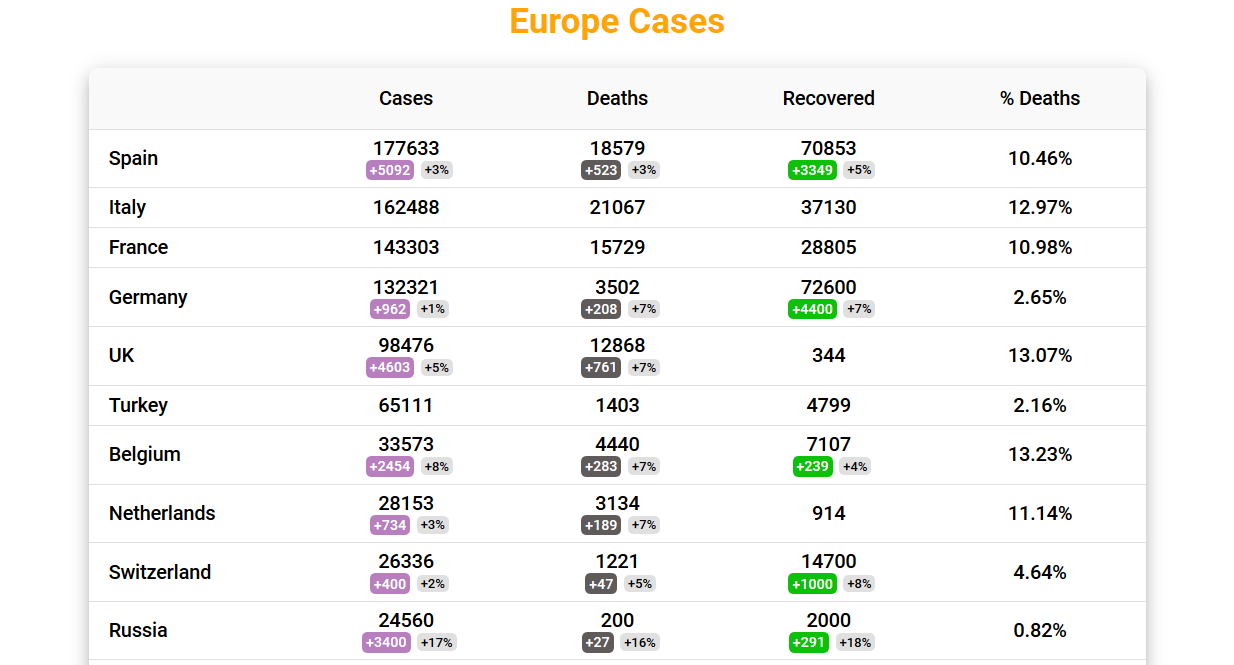The height and width of the screenshot is (665, 1234).
Task: Click Turkey's recovered value 4799
Action: point(829,405)
